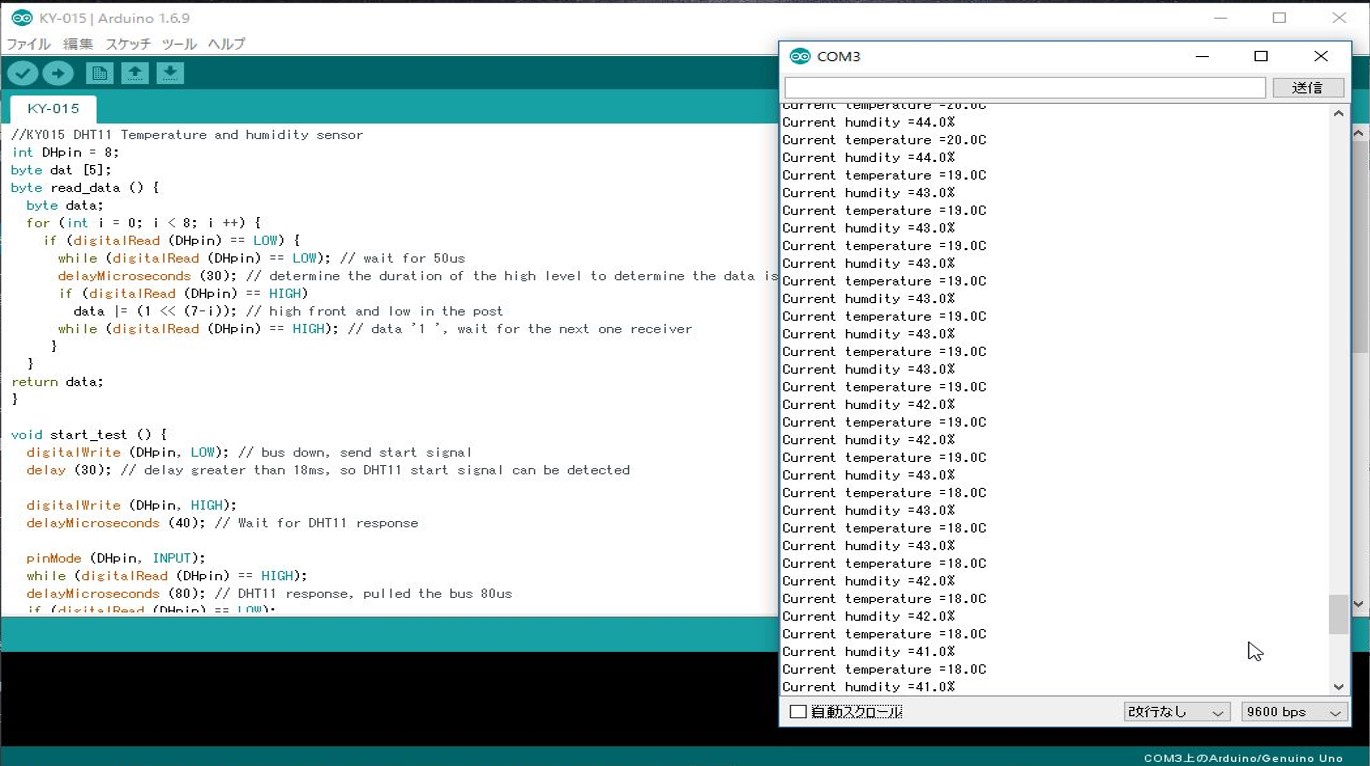Click the serial monitor text input field
The height and width of the screenshot is (766, 1370).
pyautogui.click(x=1024, y=88)
